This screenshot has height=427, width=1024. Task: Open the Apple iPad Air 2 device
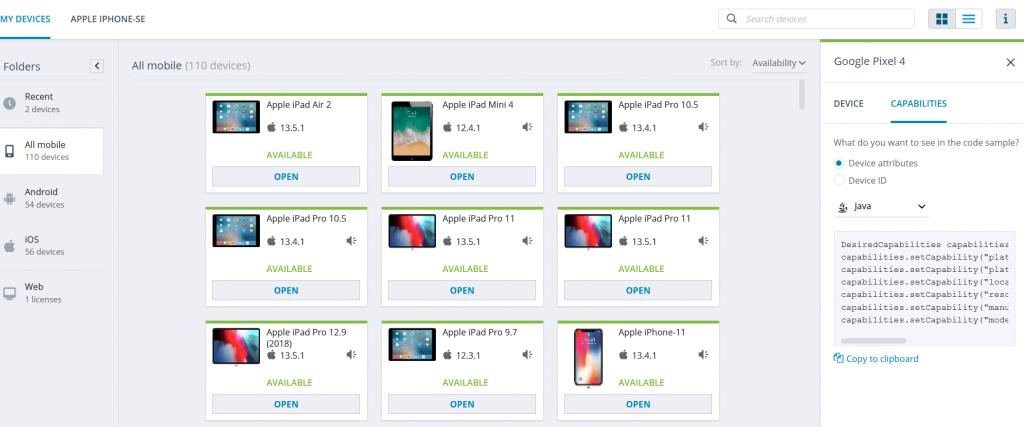(x=286, y=177)
